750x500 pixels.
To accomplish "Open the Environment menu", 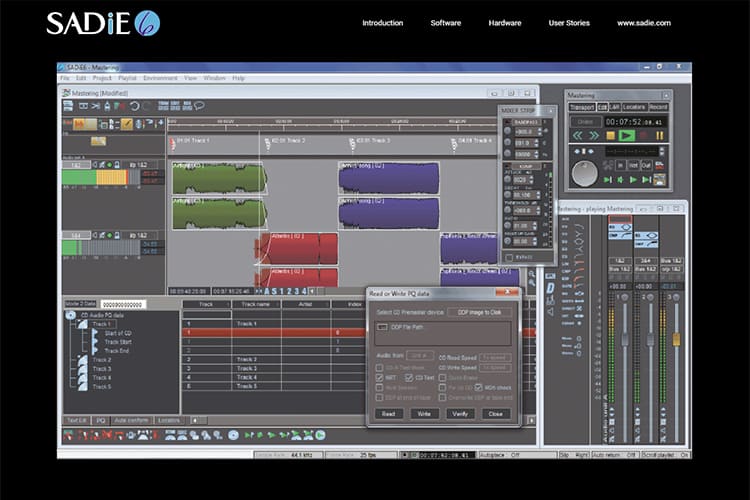I will [160, 78].
